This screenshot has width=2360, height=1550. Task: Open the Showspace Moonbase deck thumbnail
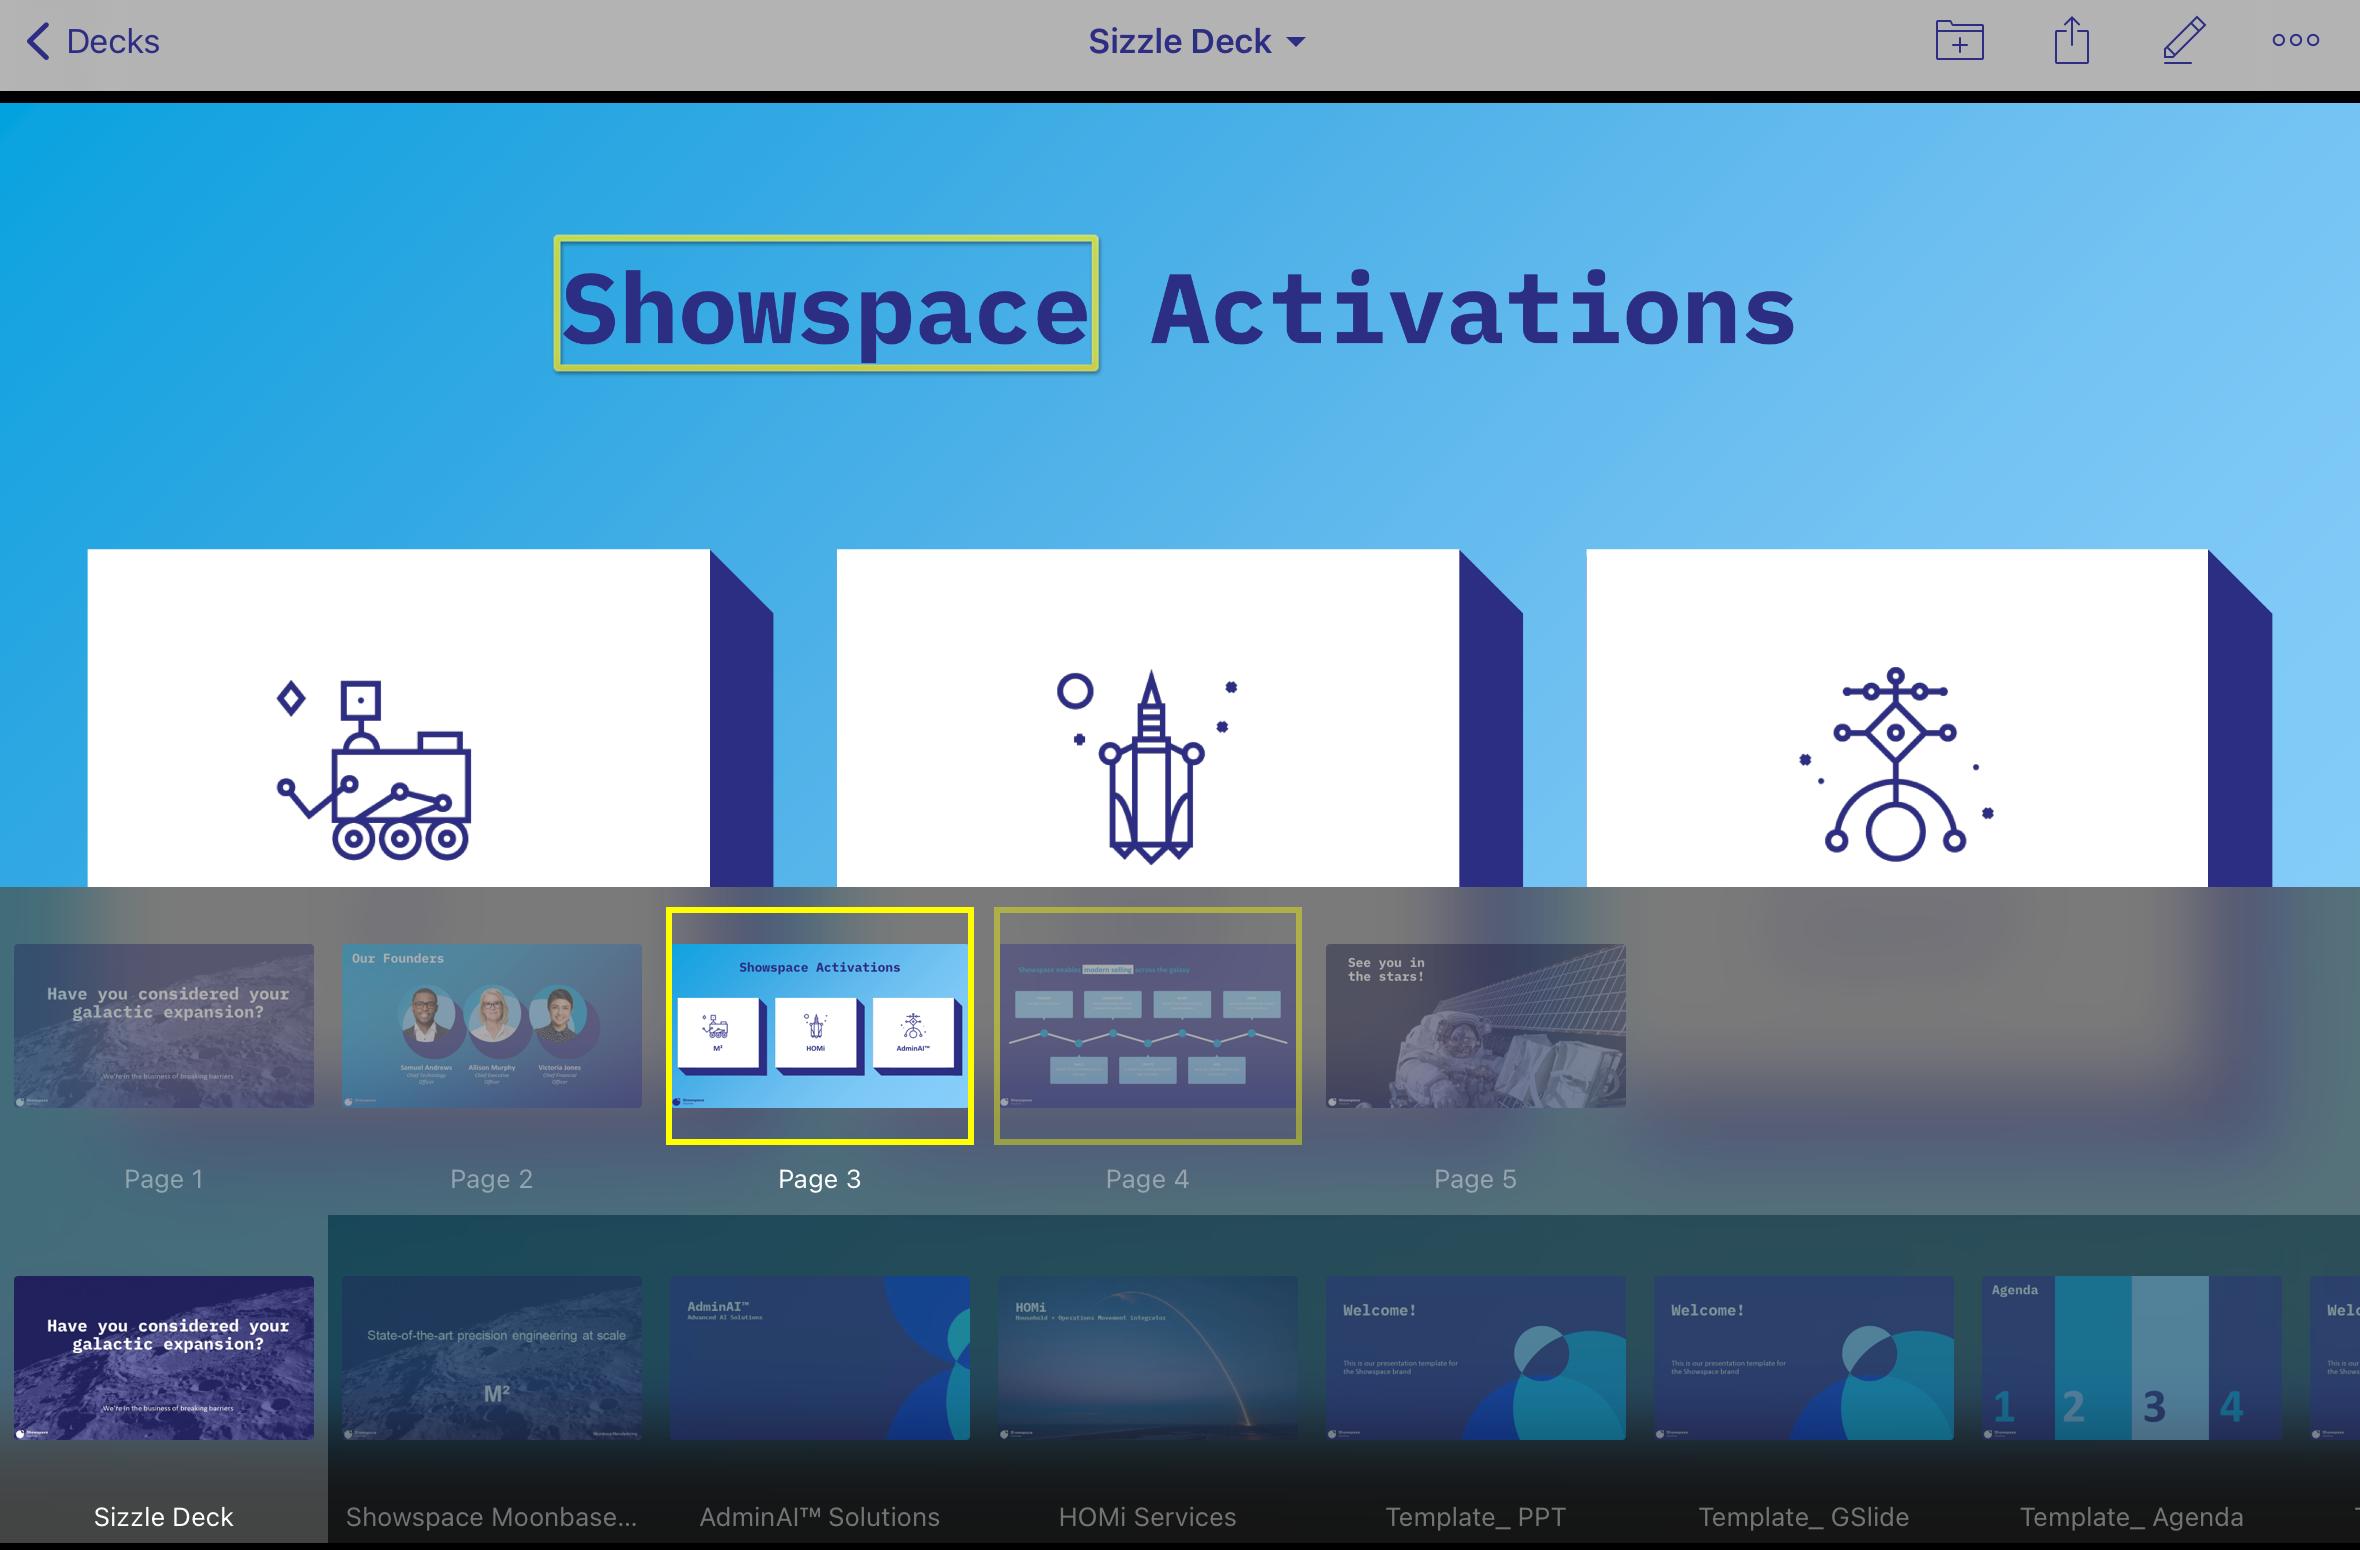pos(492,1357)
